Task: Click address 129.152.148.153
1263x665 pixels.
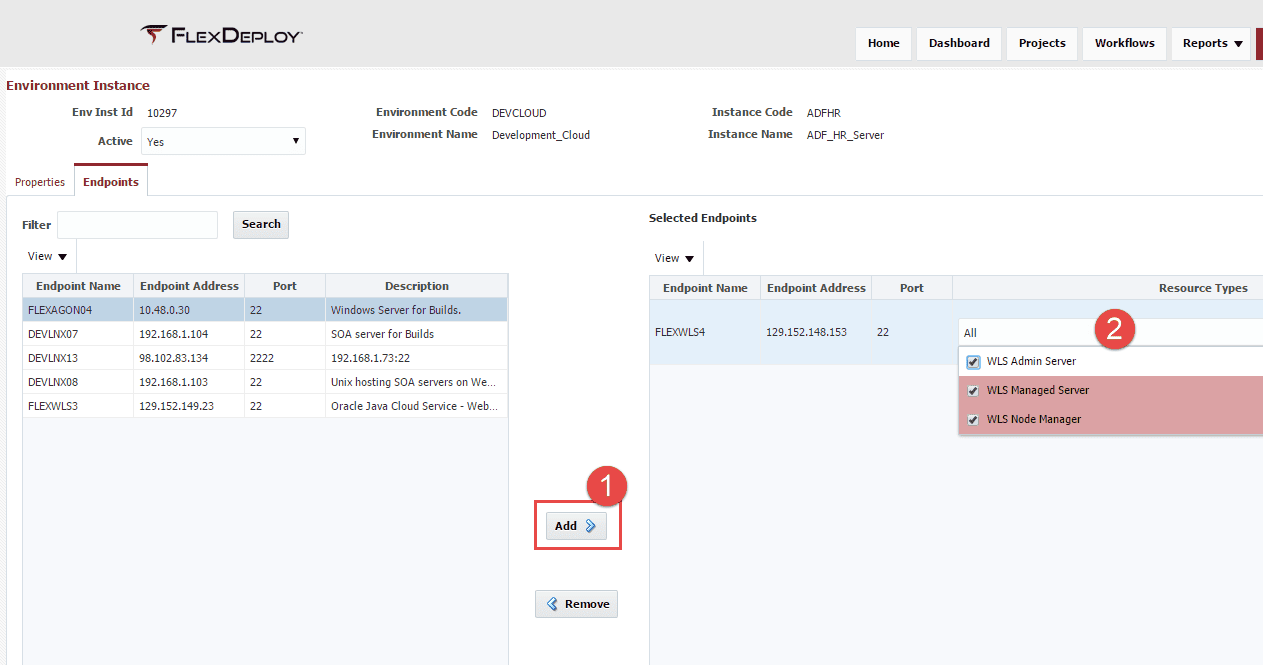Action: 806,332
